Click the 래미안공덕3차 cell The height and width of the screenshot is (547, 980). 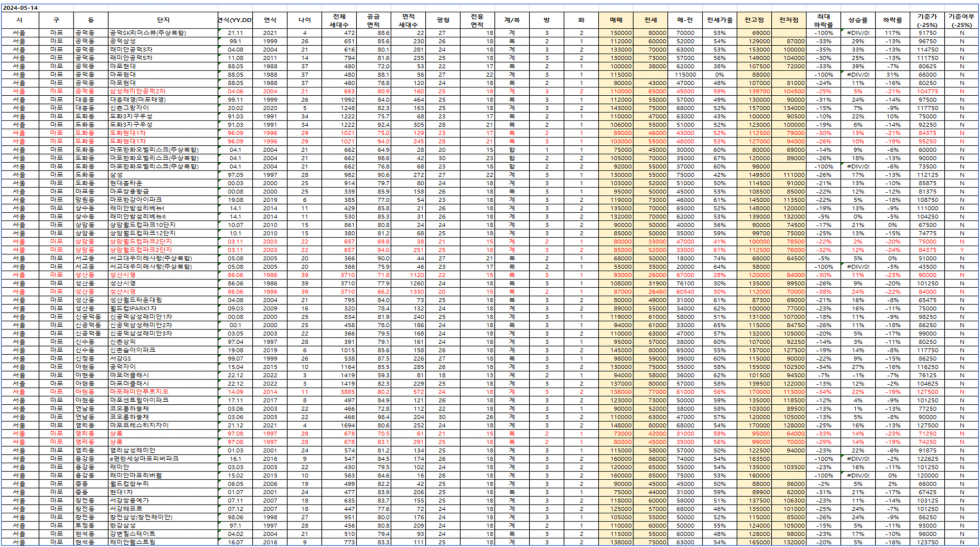click(x=163, y=49)
